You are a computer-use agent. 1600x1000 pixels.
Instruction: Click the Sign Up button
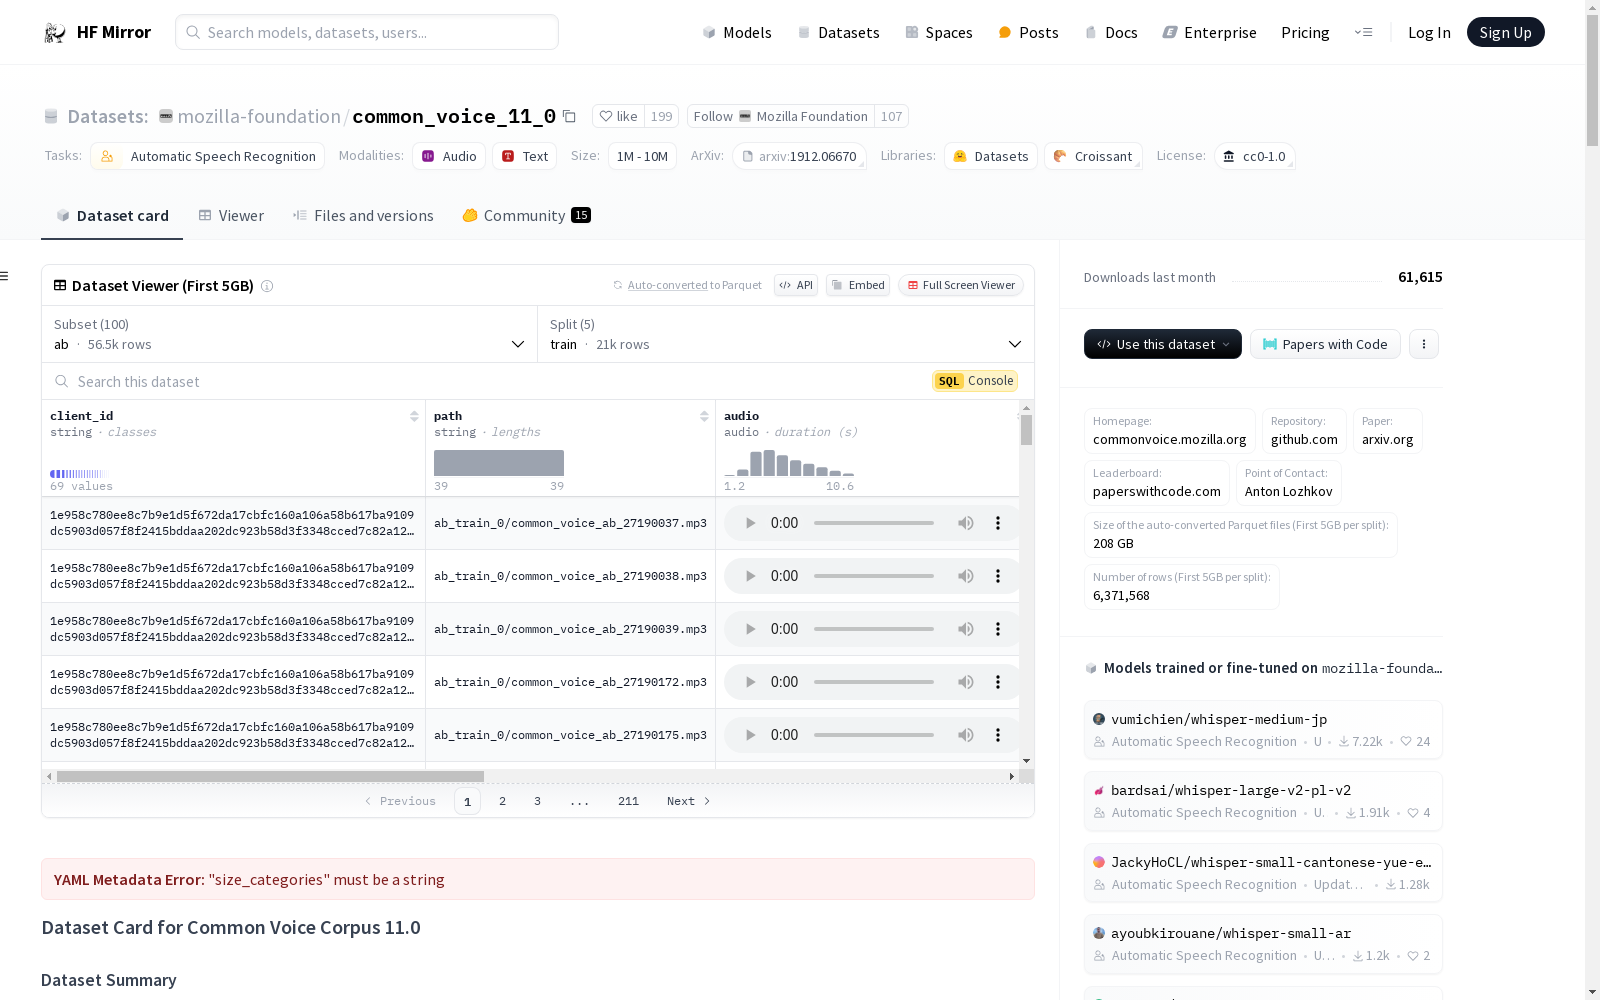click(1506, 32)
